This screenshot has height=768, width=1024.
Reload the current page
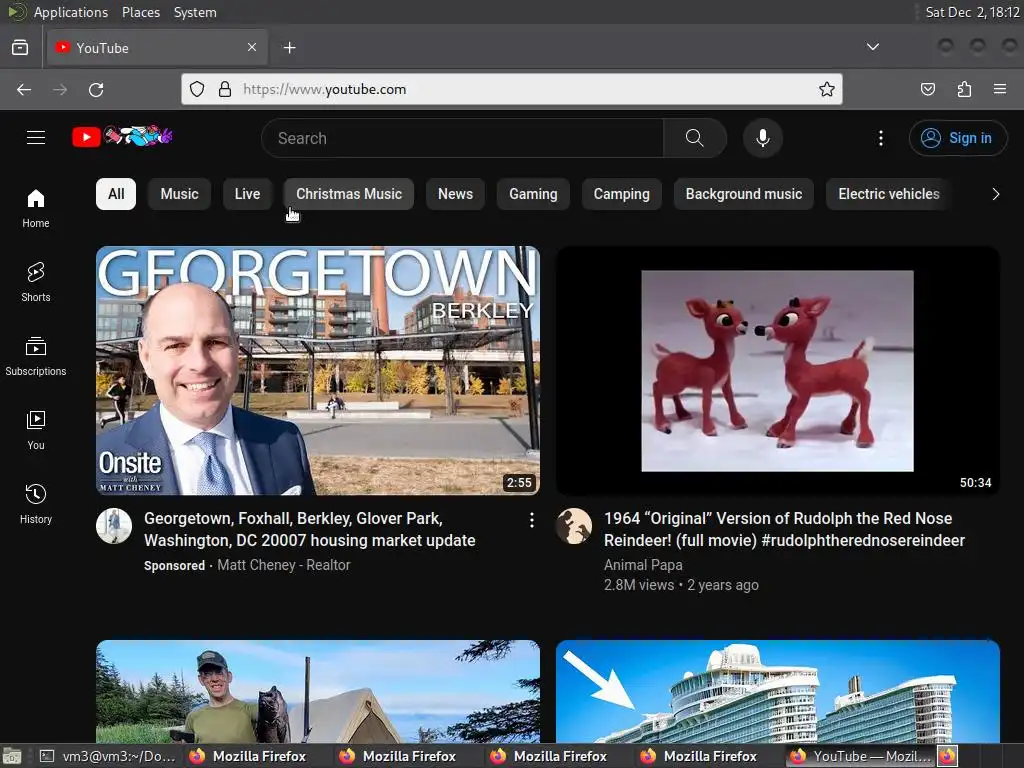[x=96, y=89]
